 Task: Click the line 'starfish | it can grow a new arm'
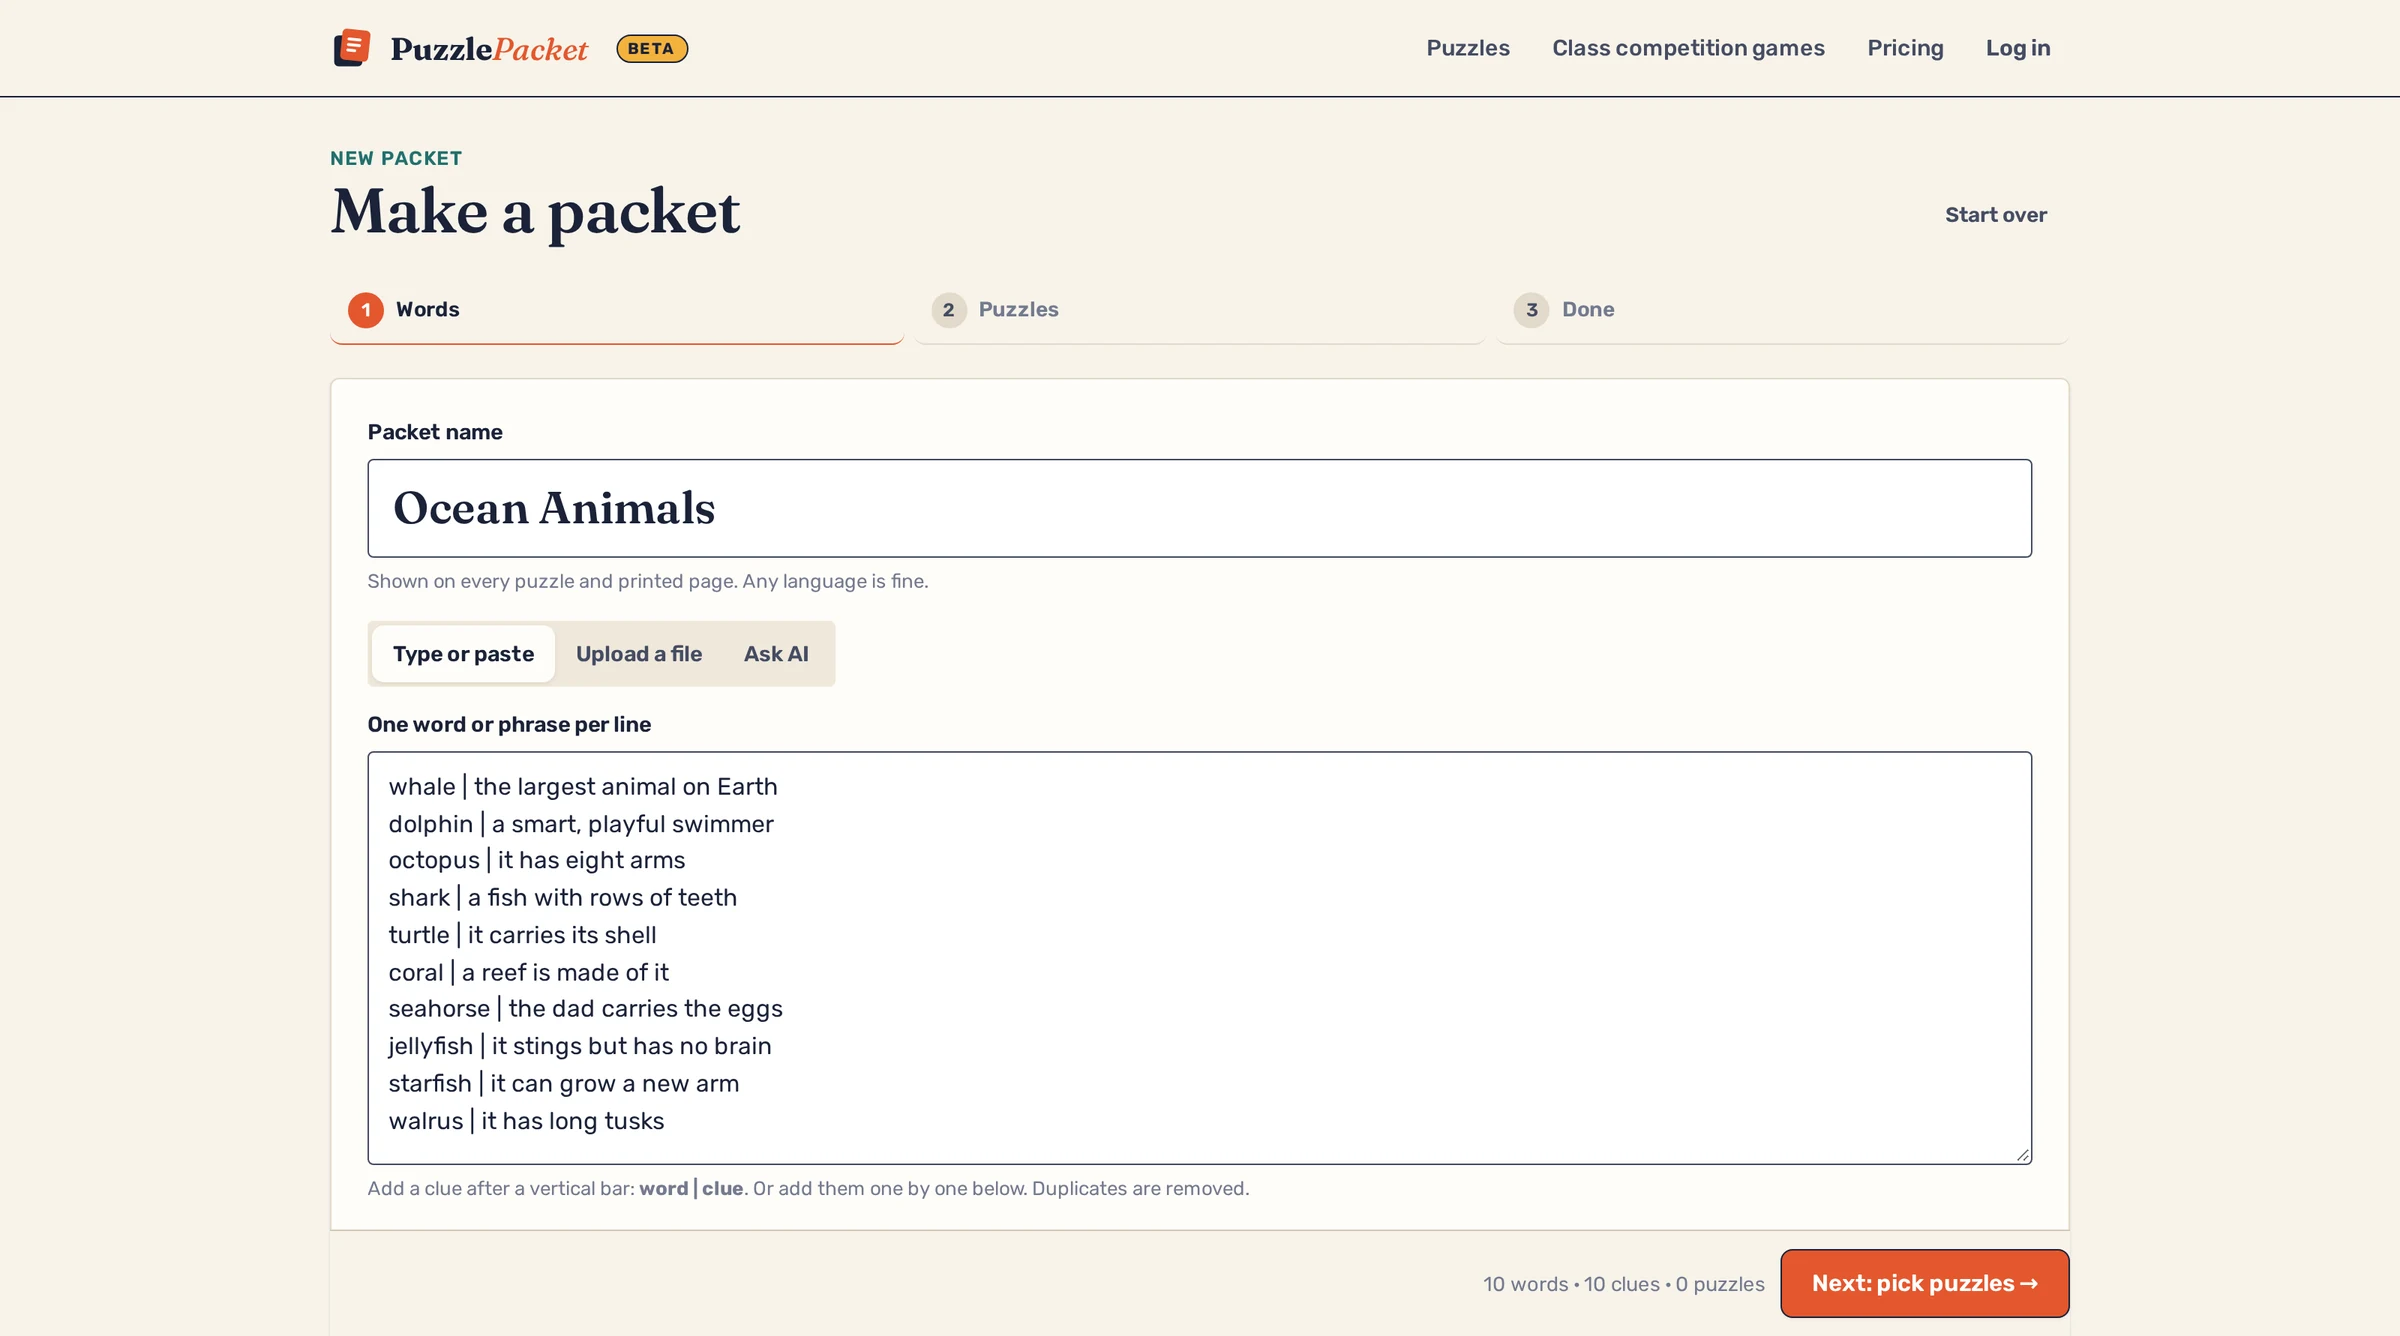tap(563, 1084)
